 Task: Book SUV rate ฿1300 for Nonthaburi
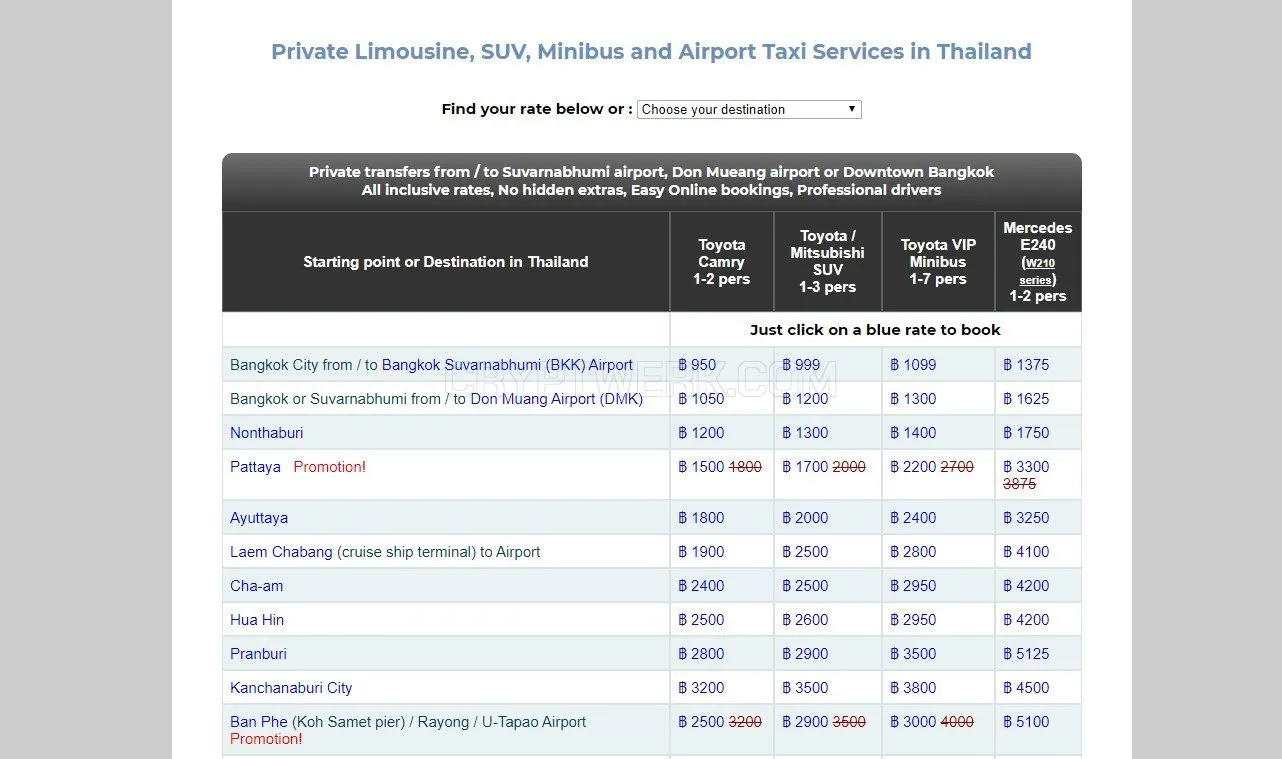point(805,433)
